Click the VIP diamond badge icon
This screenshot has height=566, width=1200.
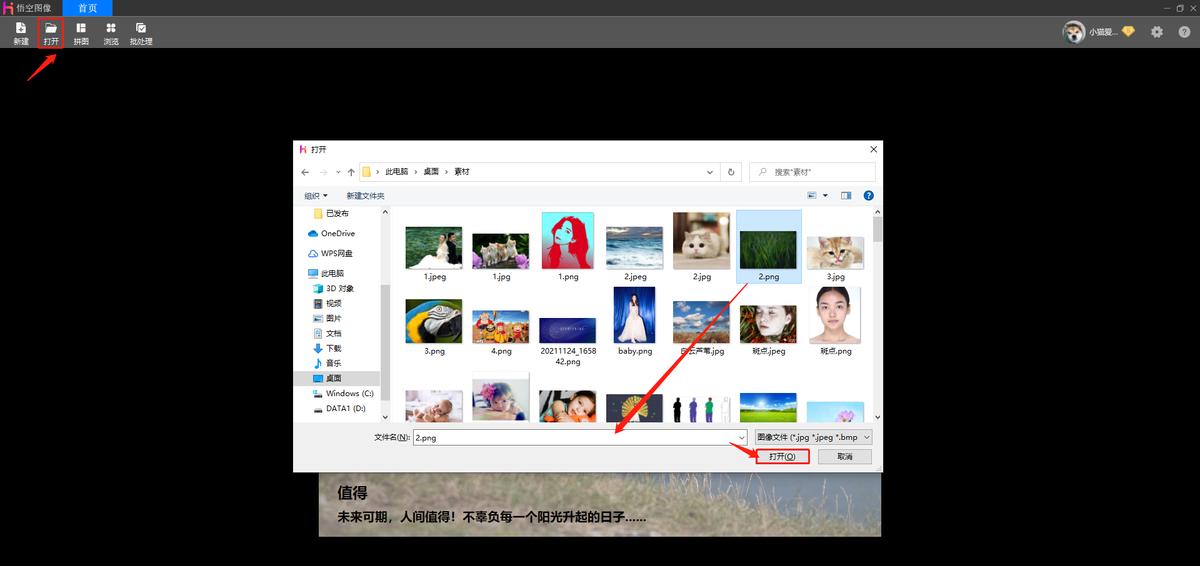pos(1128,32)
